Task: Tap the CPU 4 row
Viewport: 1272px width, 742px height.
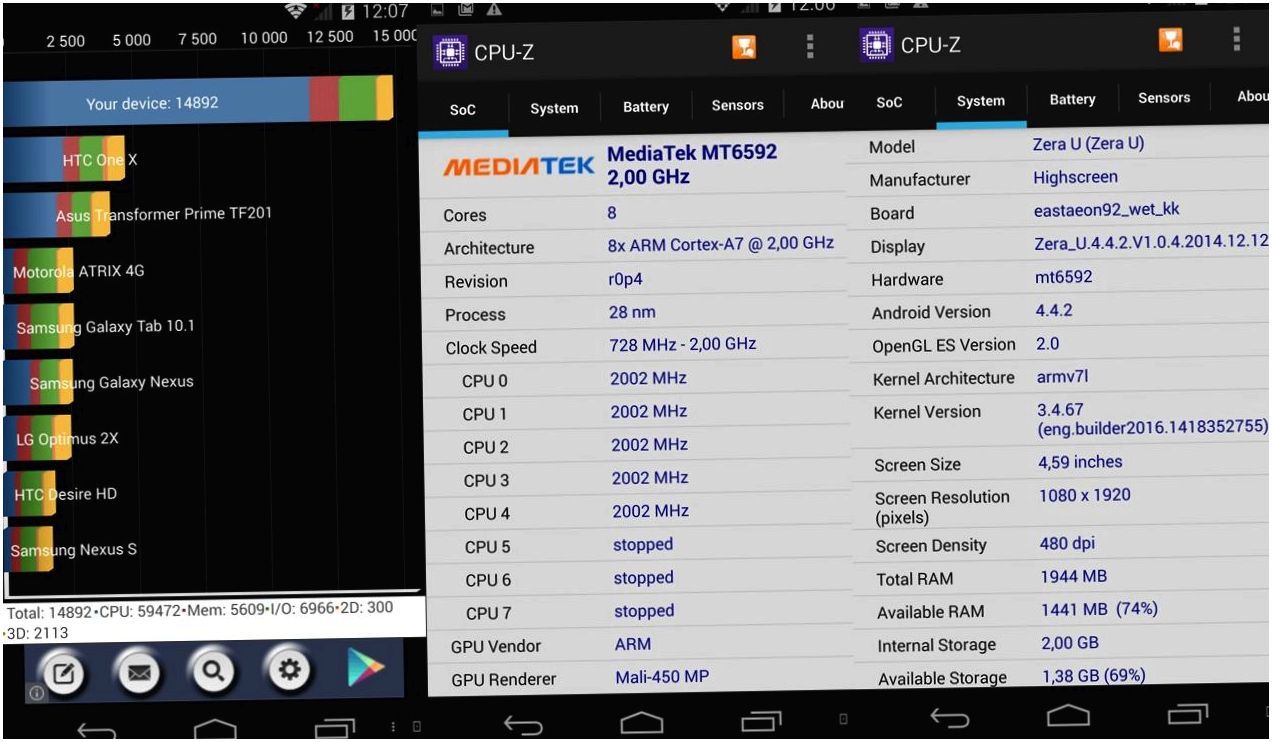Action: tap(637, 512)
